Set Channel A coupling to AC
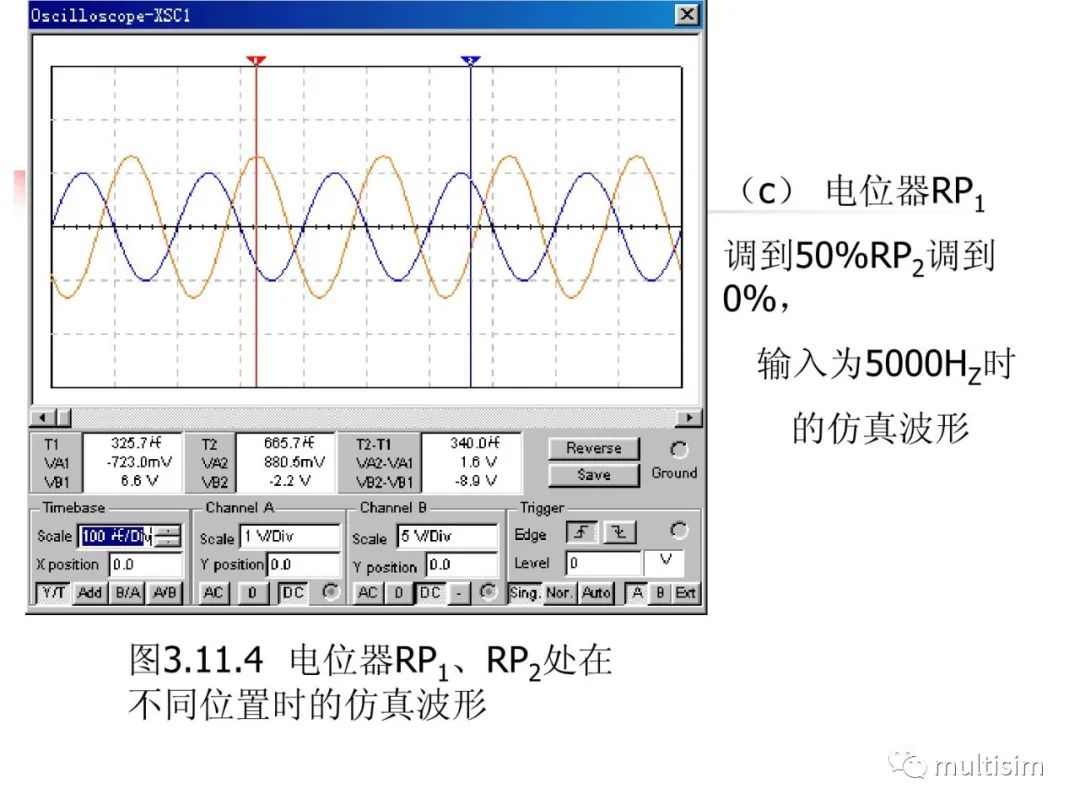This screenshot has height=810, width=1080. [211, 592]
